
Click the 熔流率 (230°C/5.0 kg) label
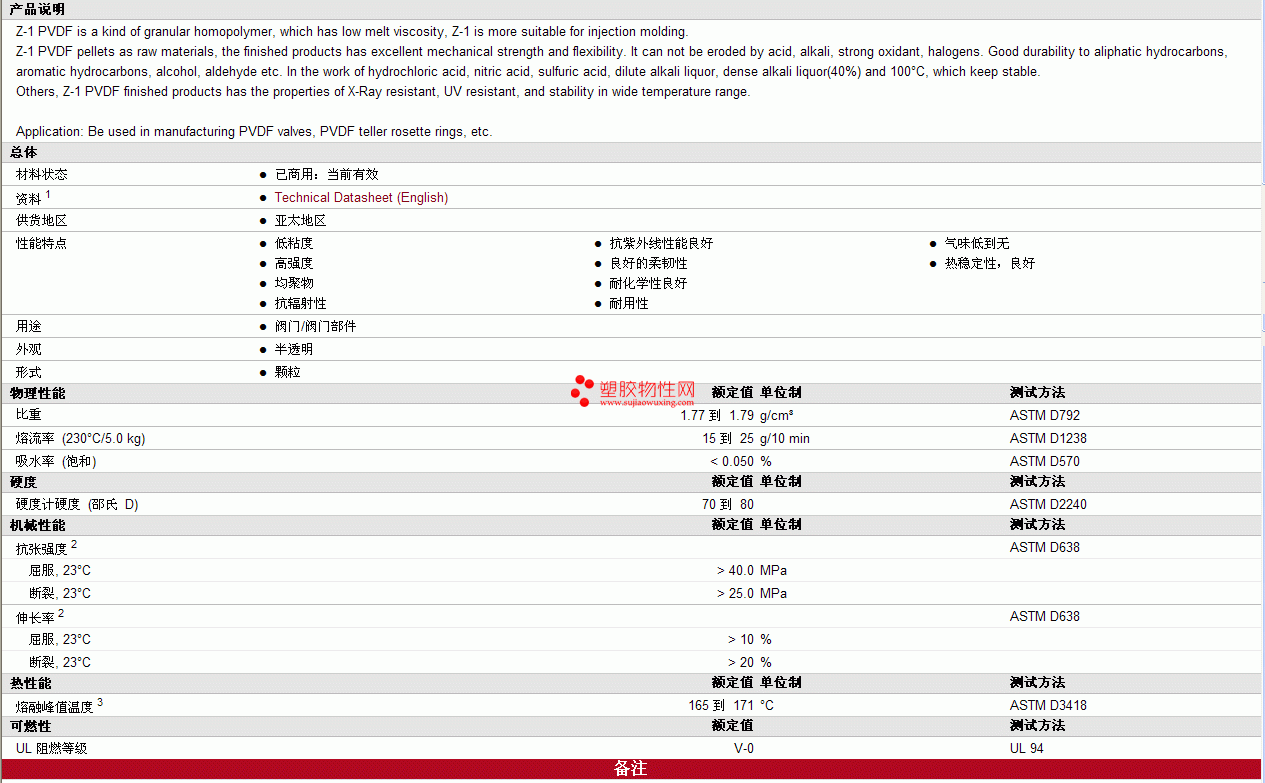click(x=81, y=438)
